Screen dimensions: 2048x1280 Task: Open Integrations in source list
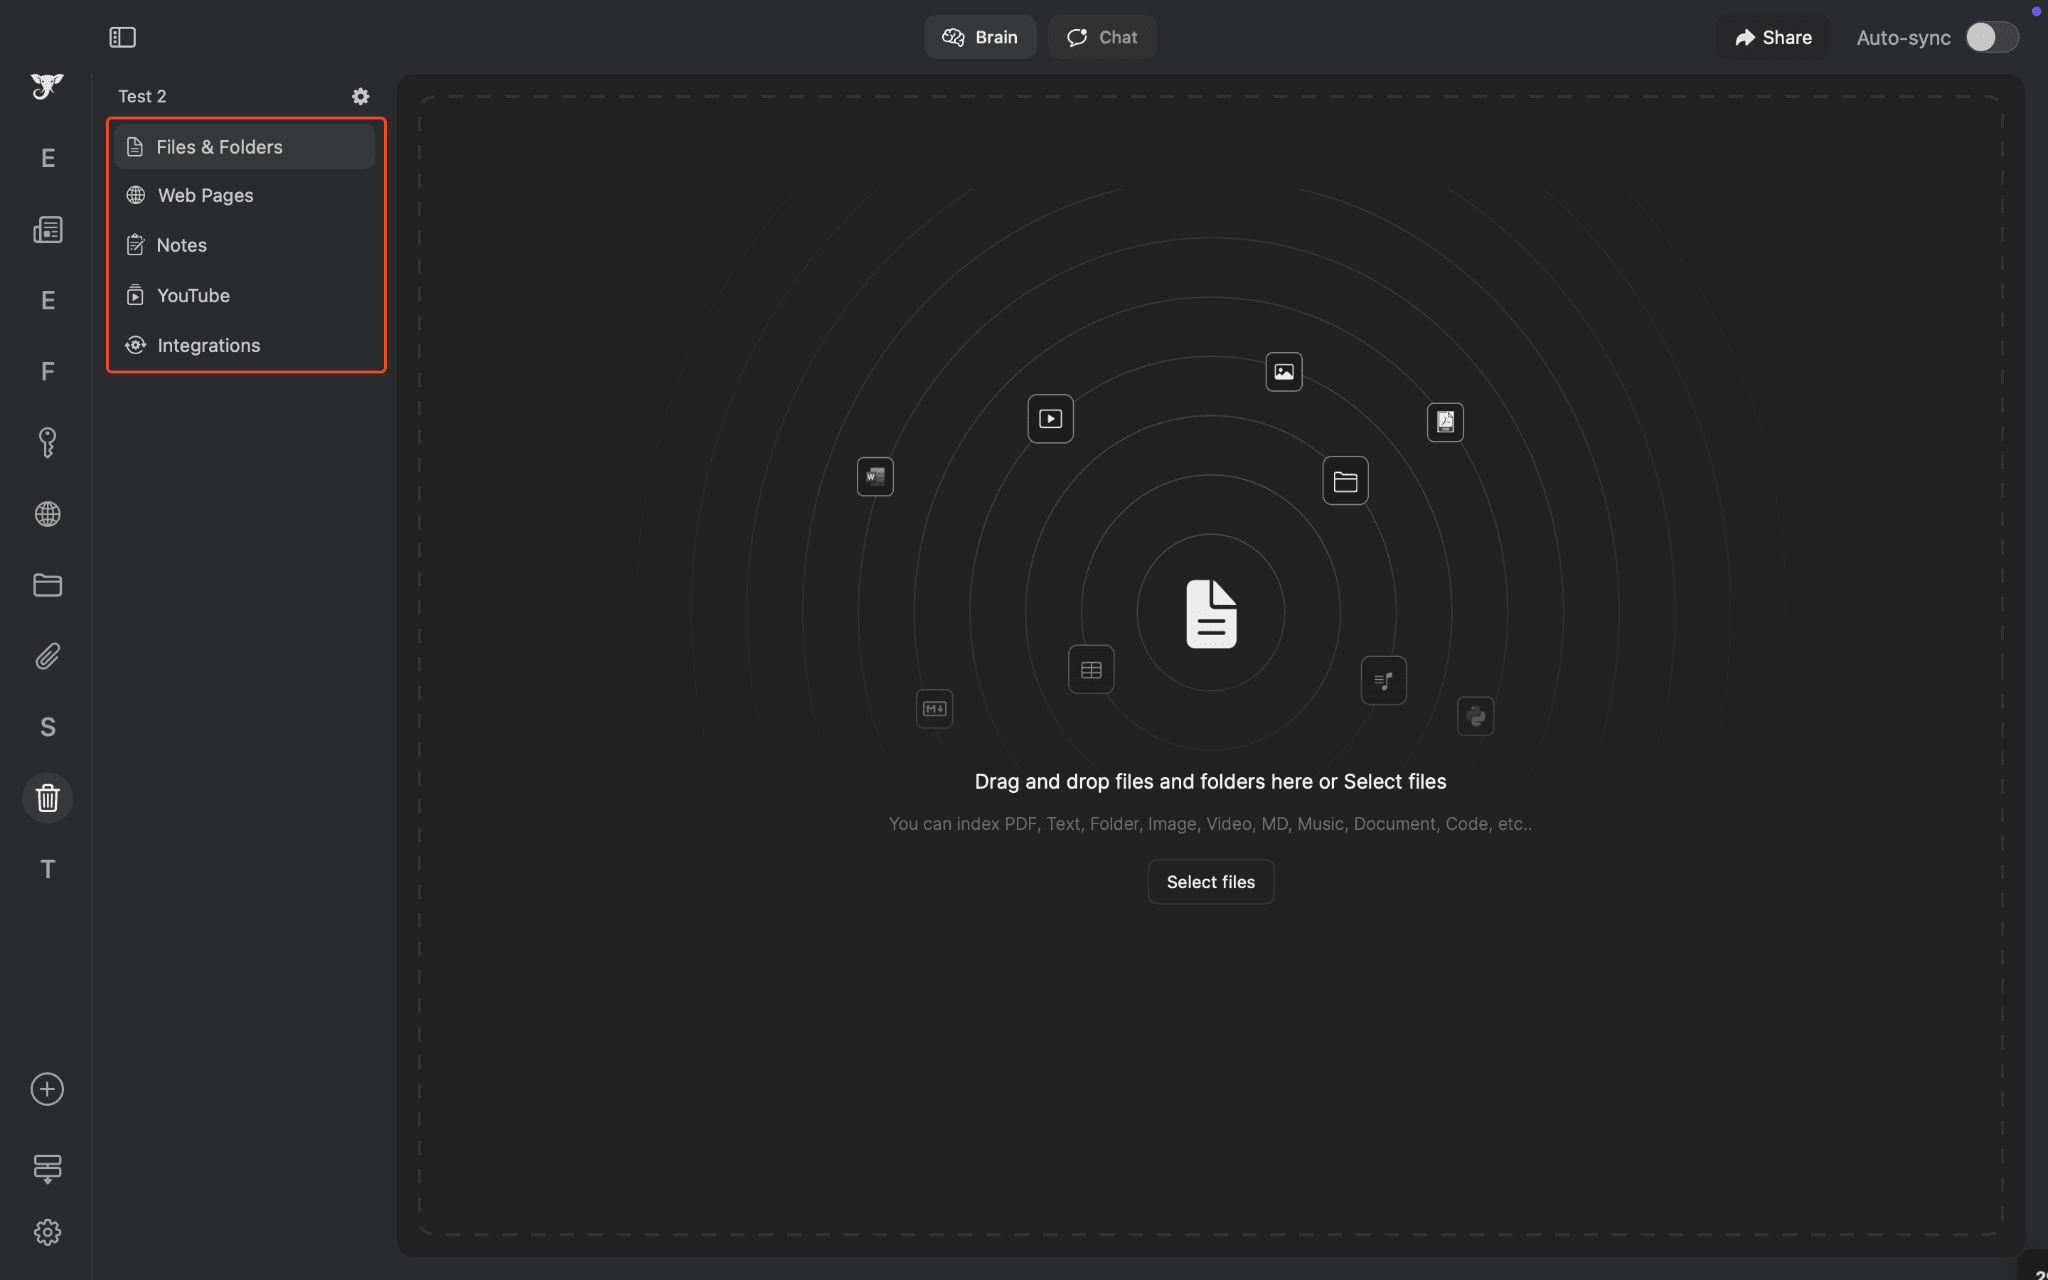(x=208, y=345)
